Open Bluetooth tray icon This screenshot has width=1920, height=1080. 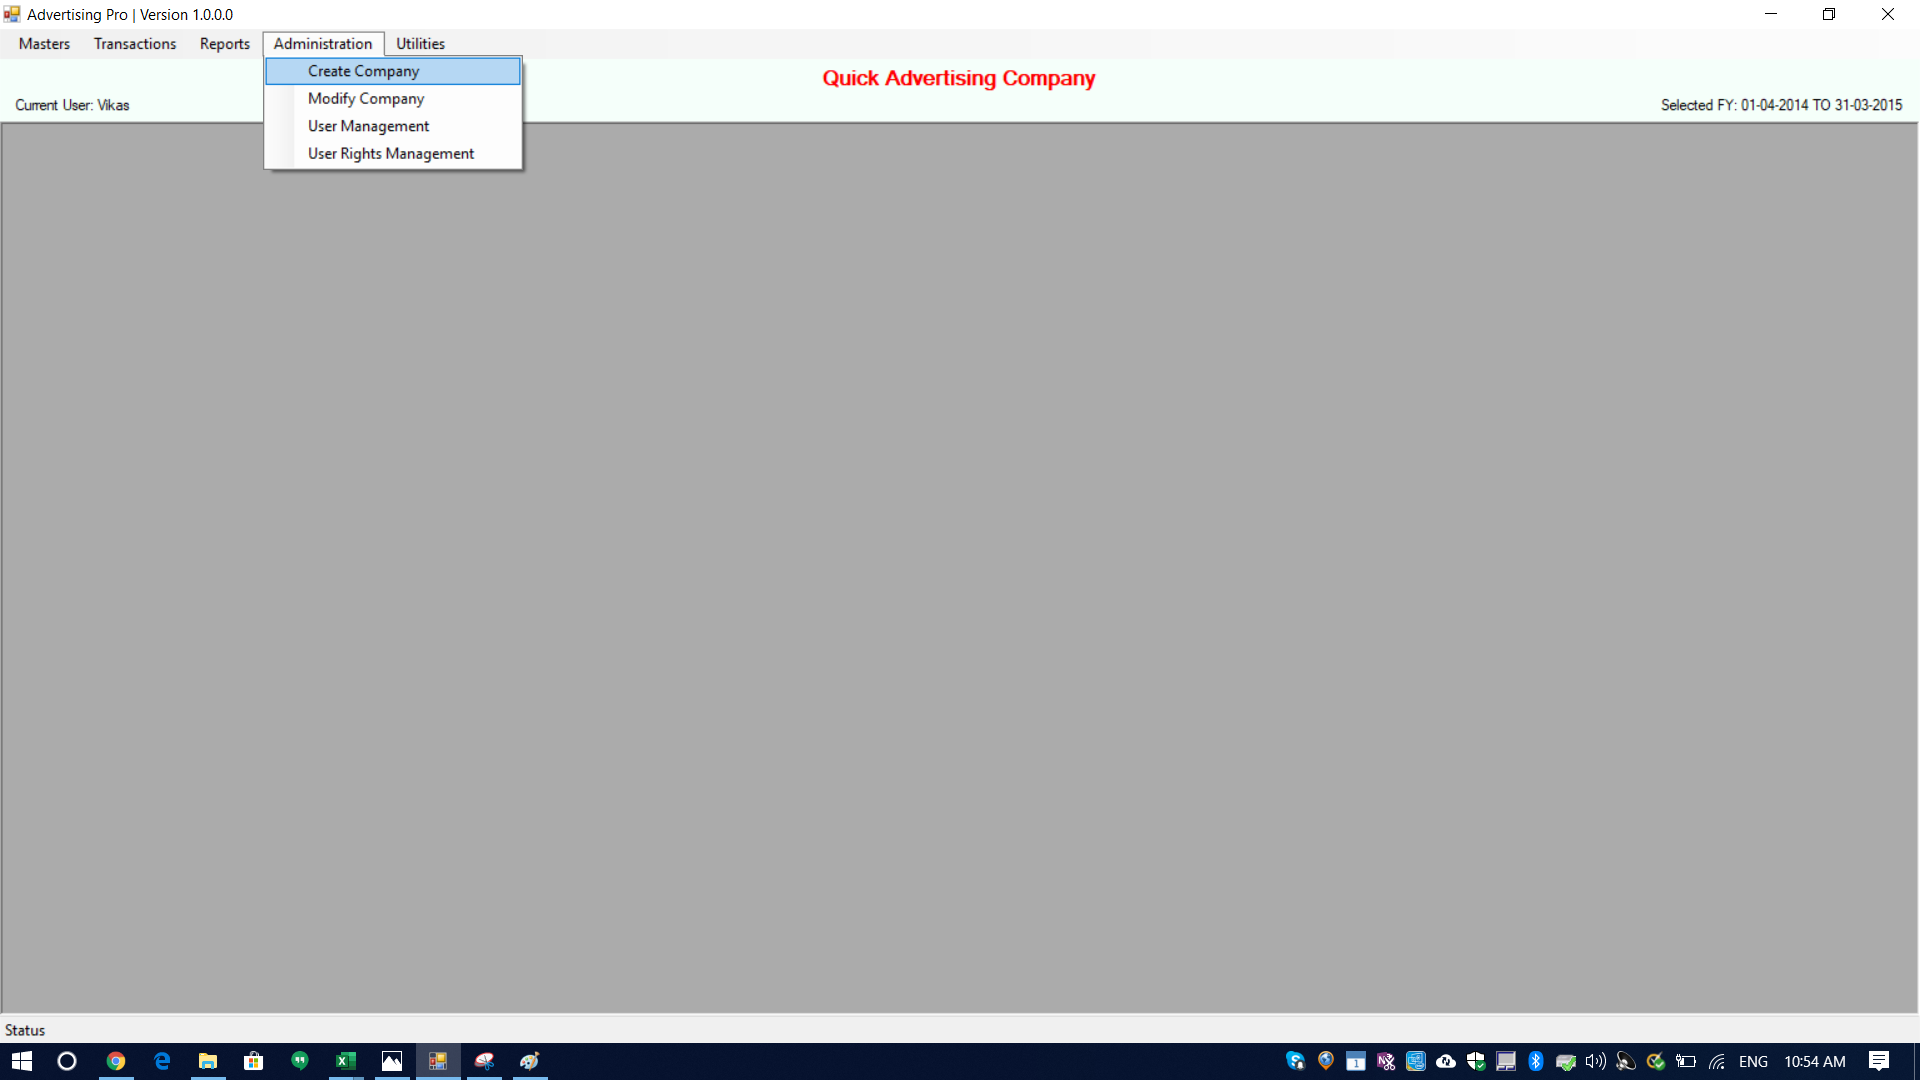[1536, 1061]
